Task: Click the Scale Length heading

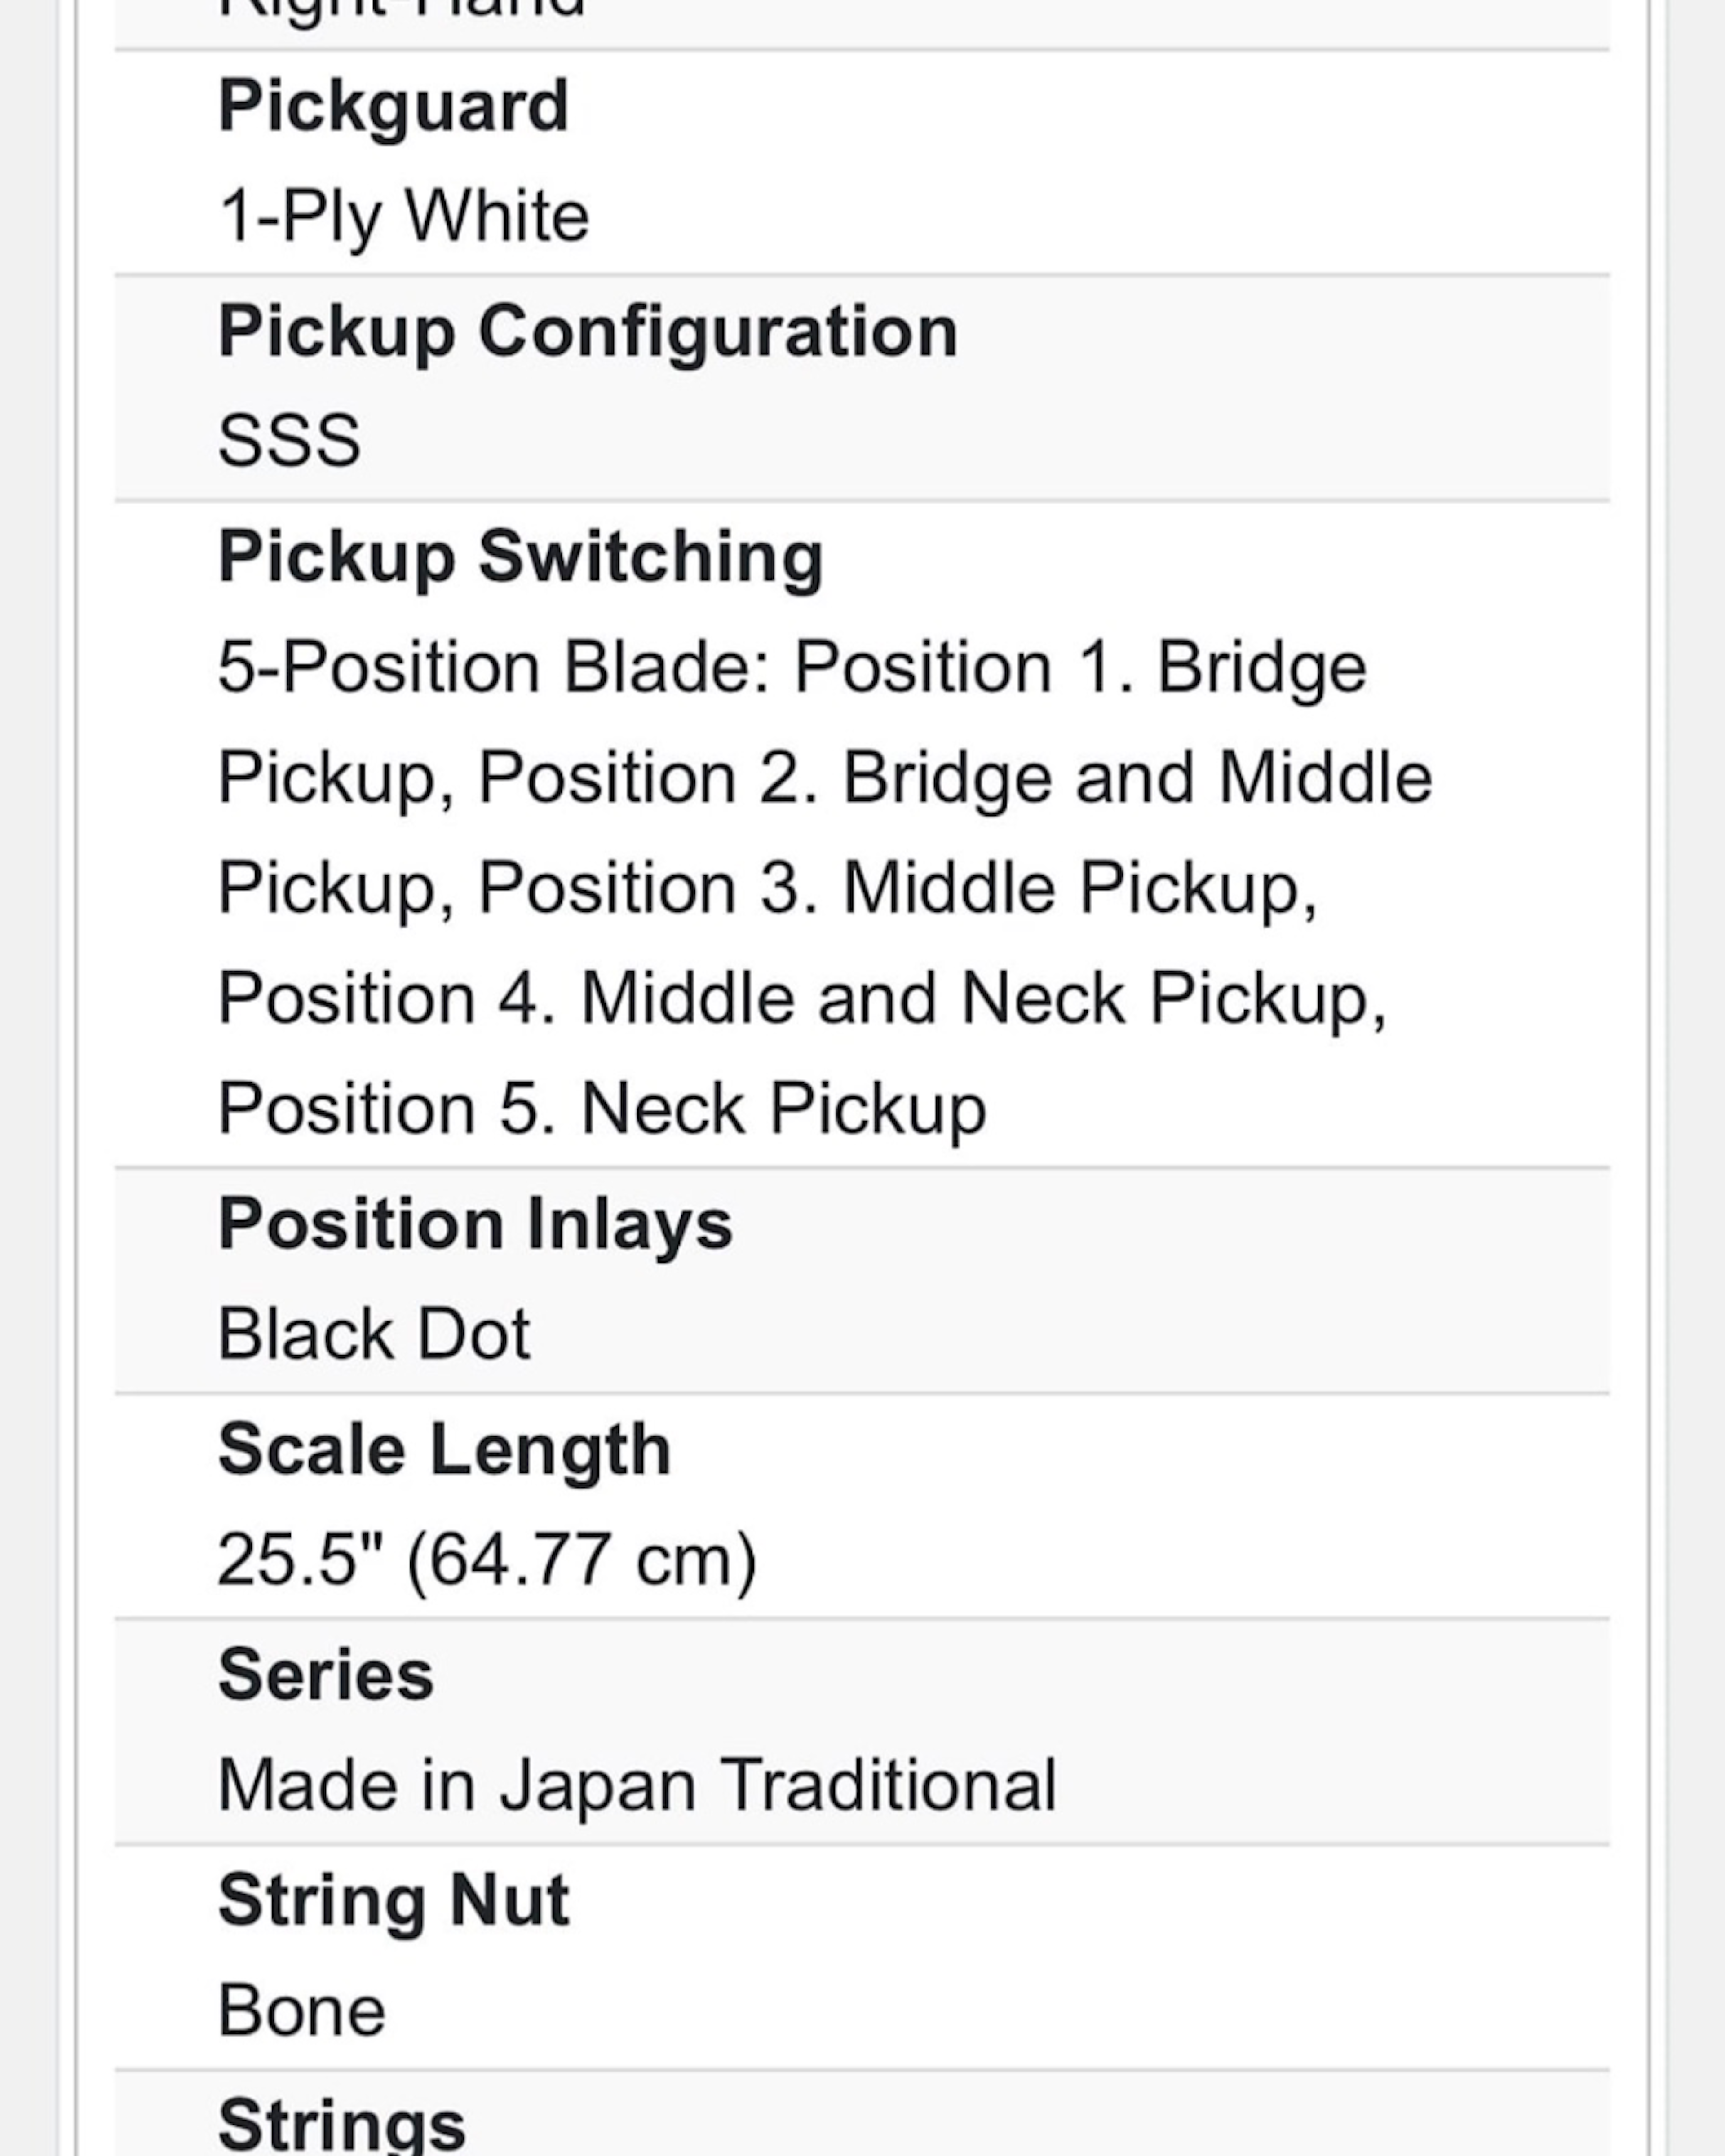Action: (x=444, y=1450)
